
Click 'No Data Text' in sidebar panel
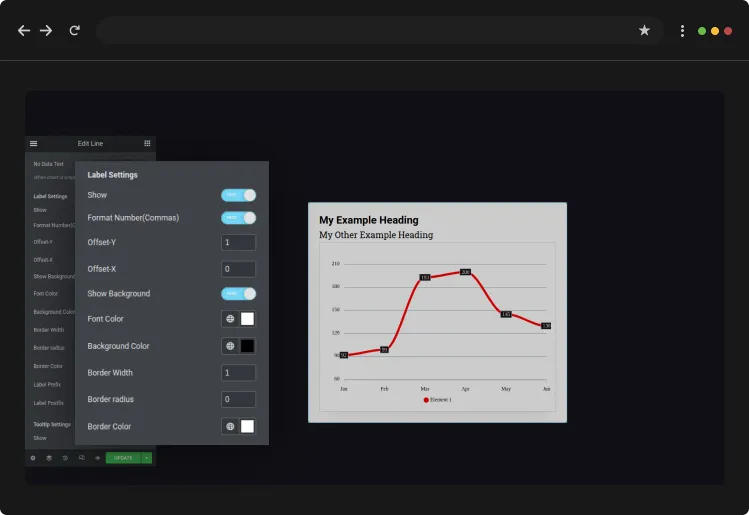coord(48,164)
